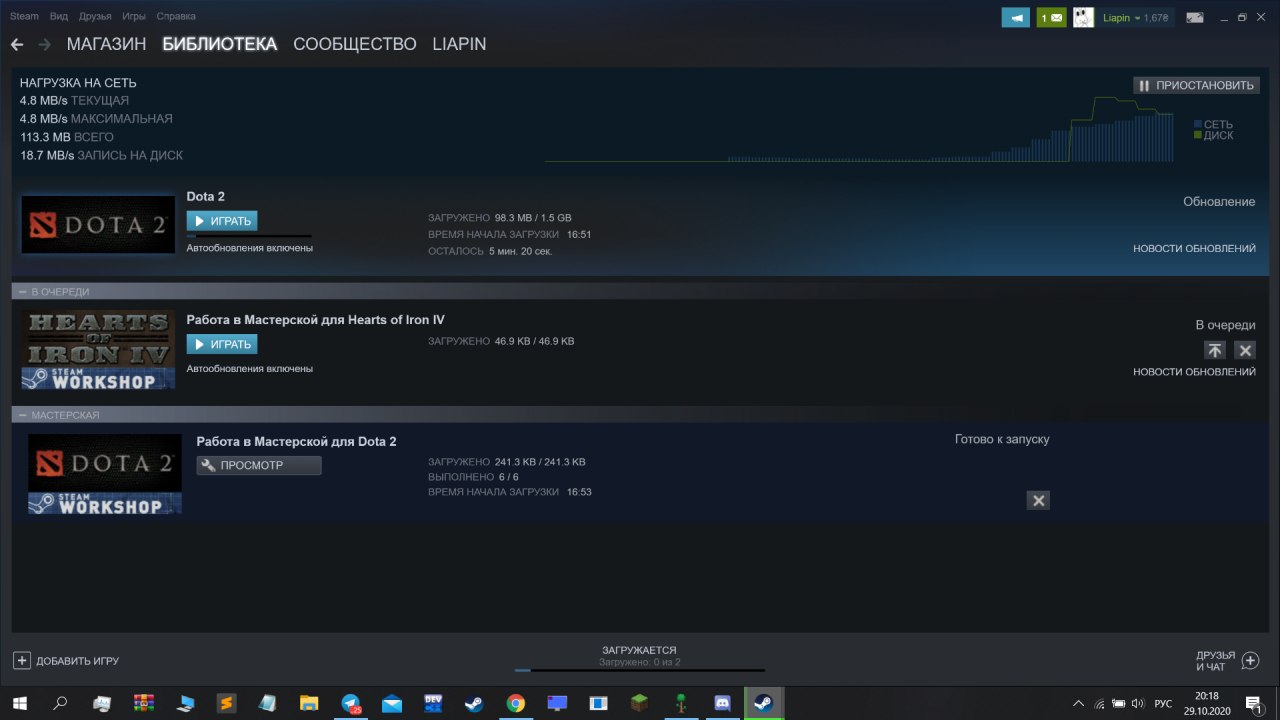Screen dimensions: 1280x720
Task: Open the Друзья menu
Action: 95,17
